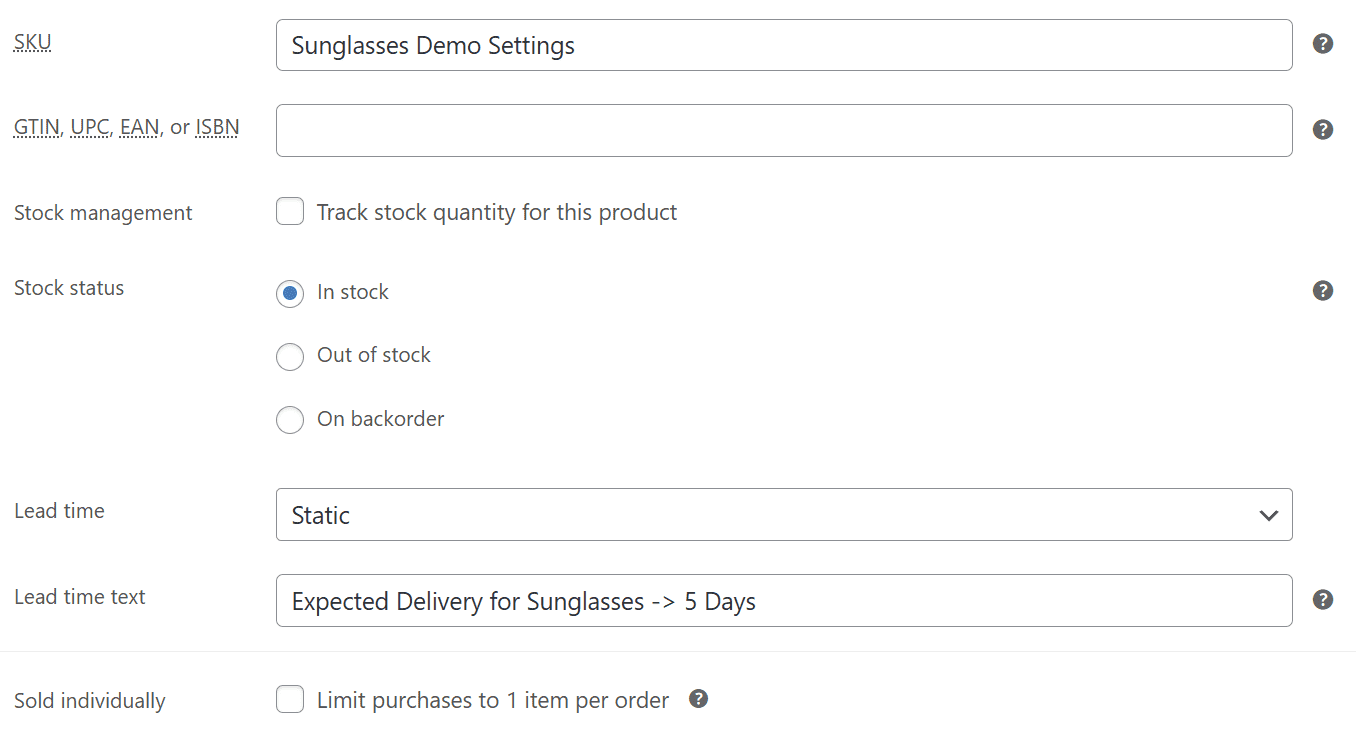Tick the Limit purchases to 1 item checkbox
Viewport: 1356px width, 735px height.
290,699
